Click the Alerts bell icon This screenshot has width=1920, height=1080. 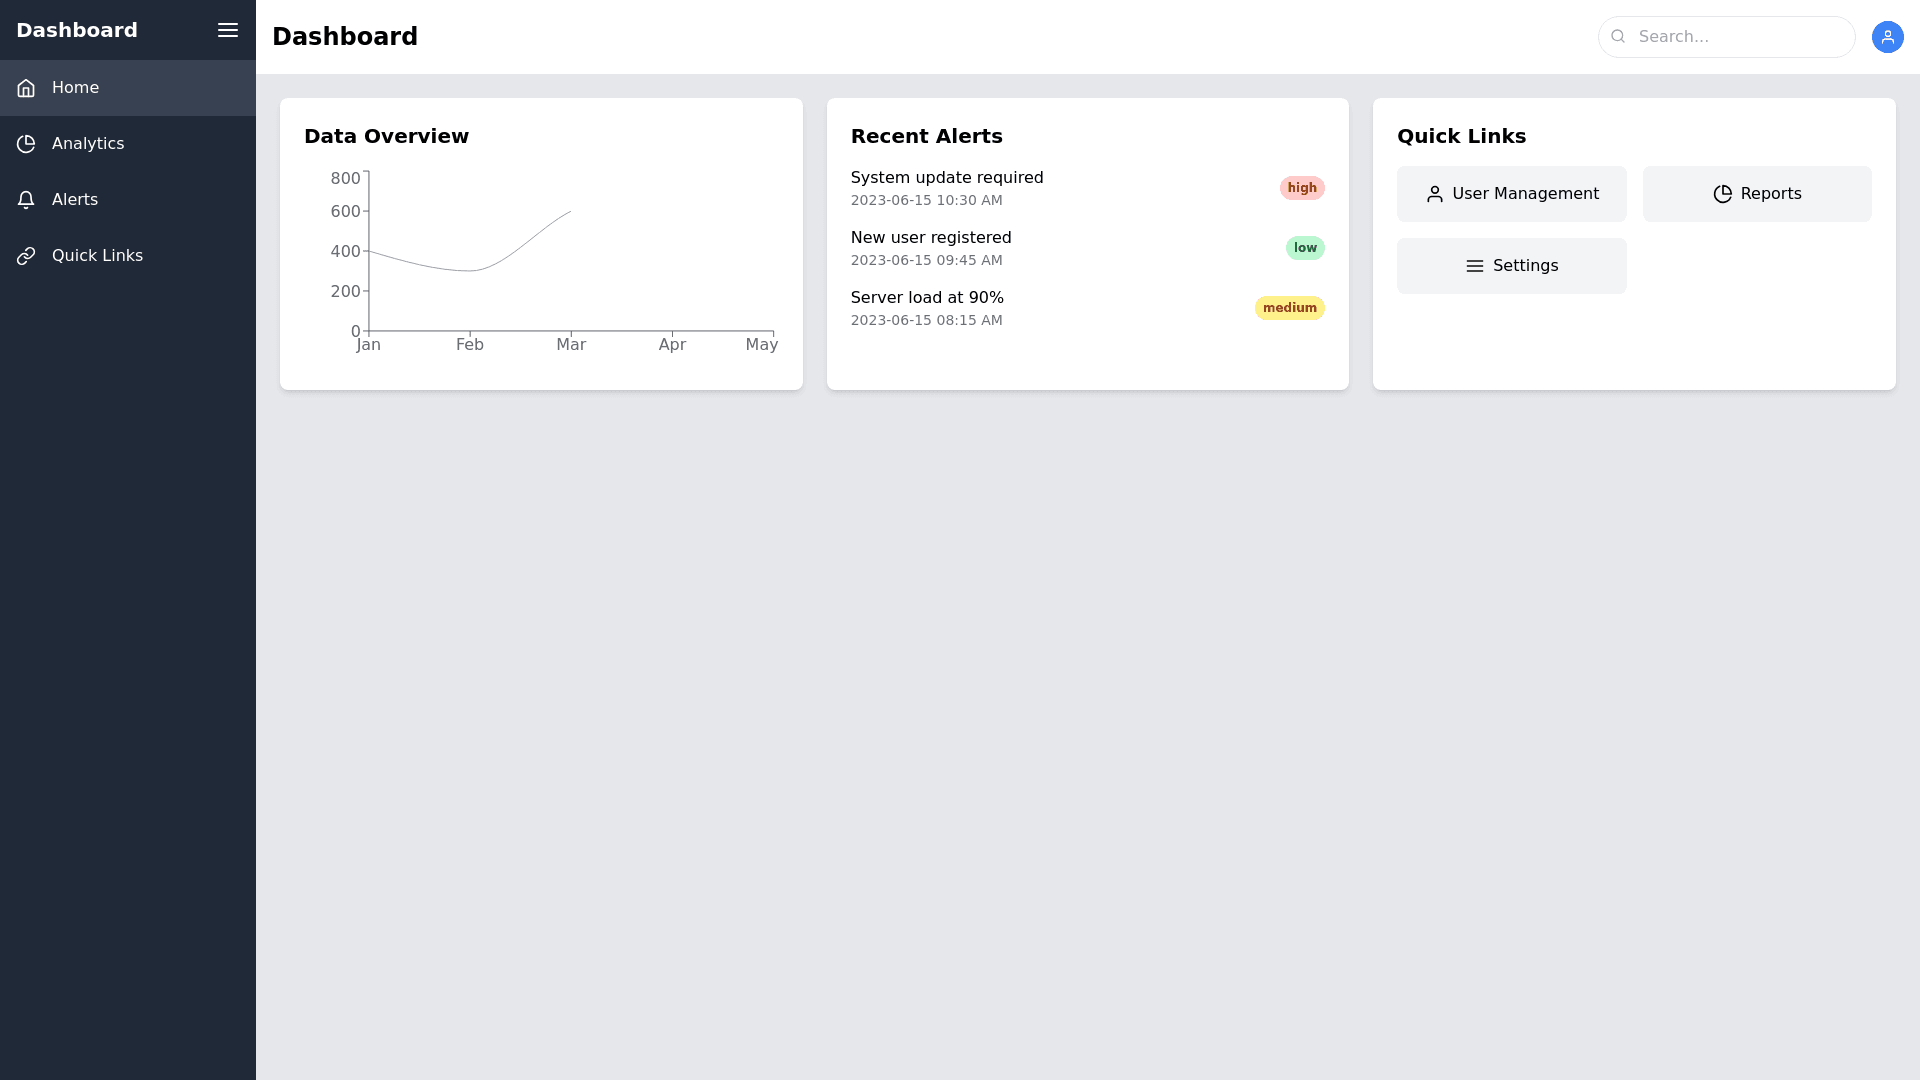26,200
